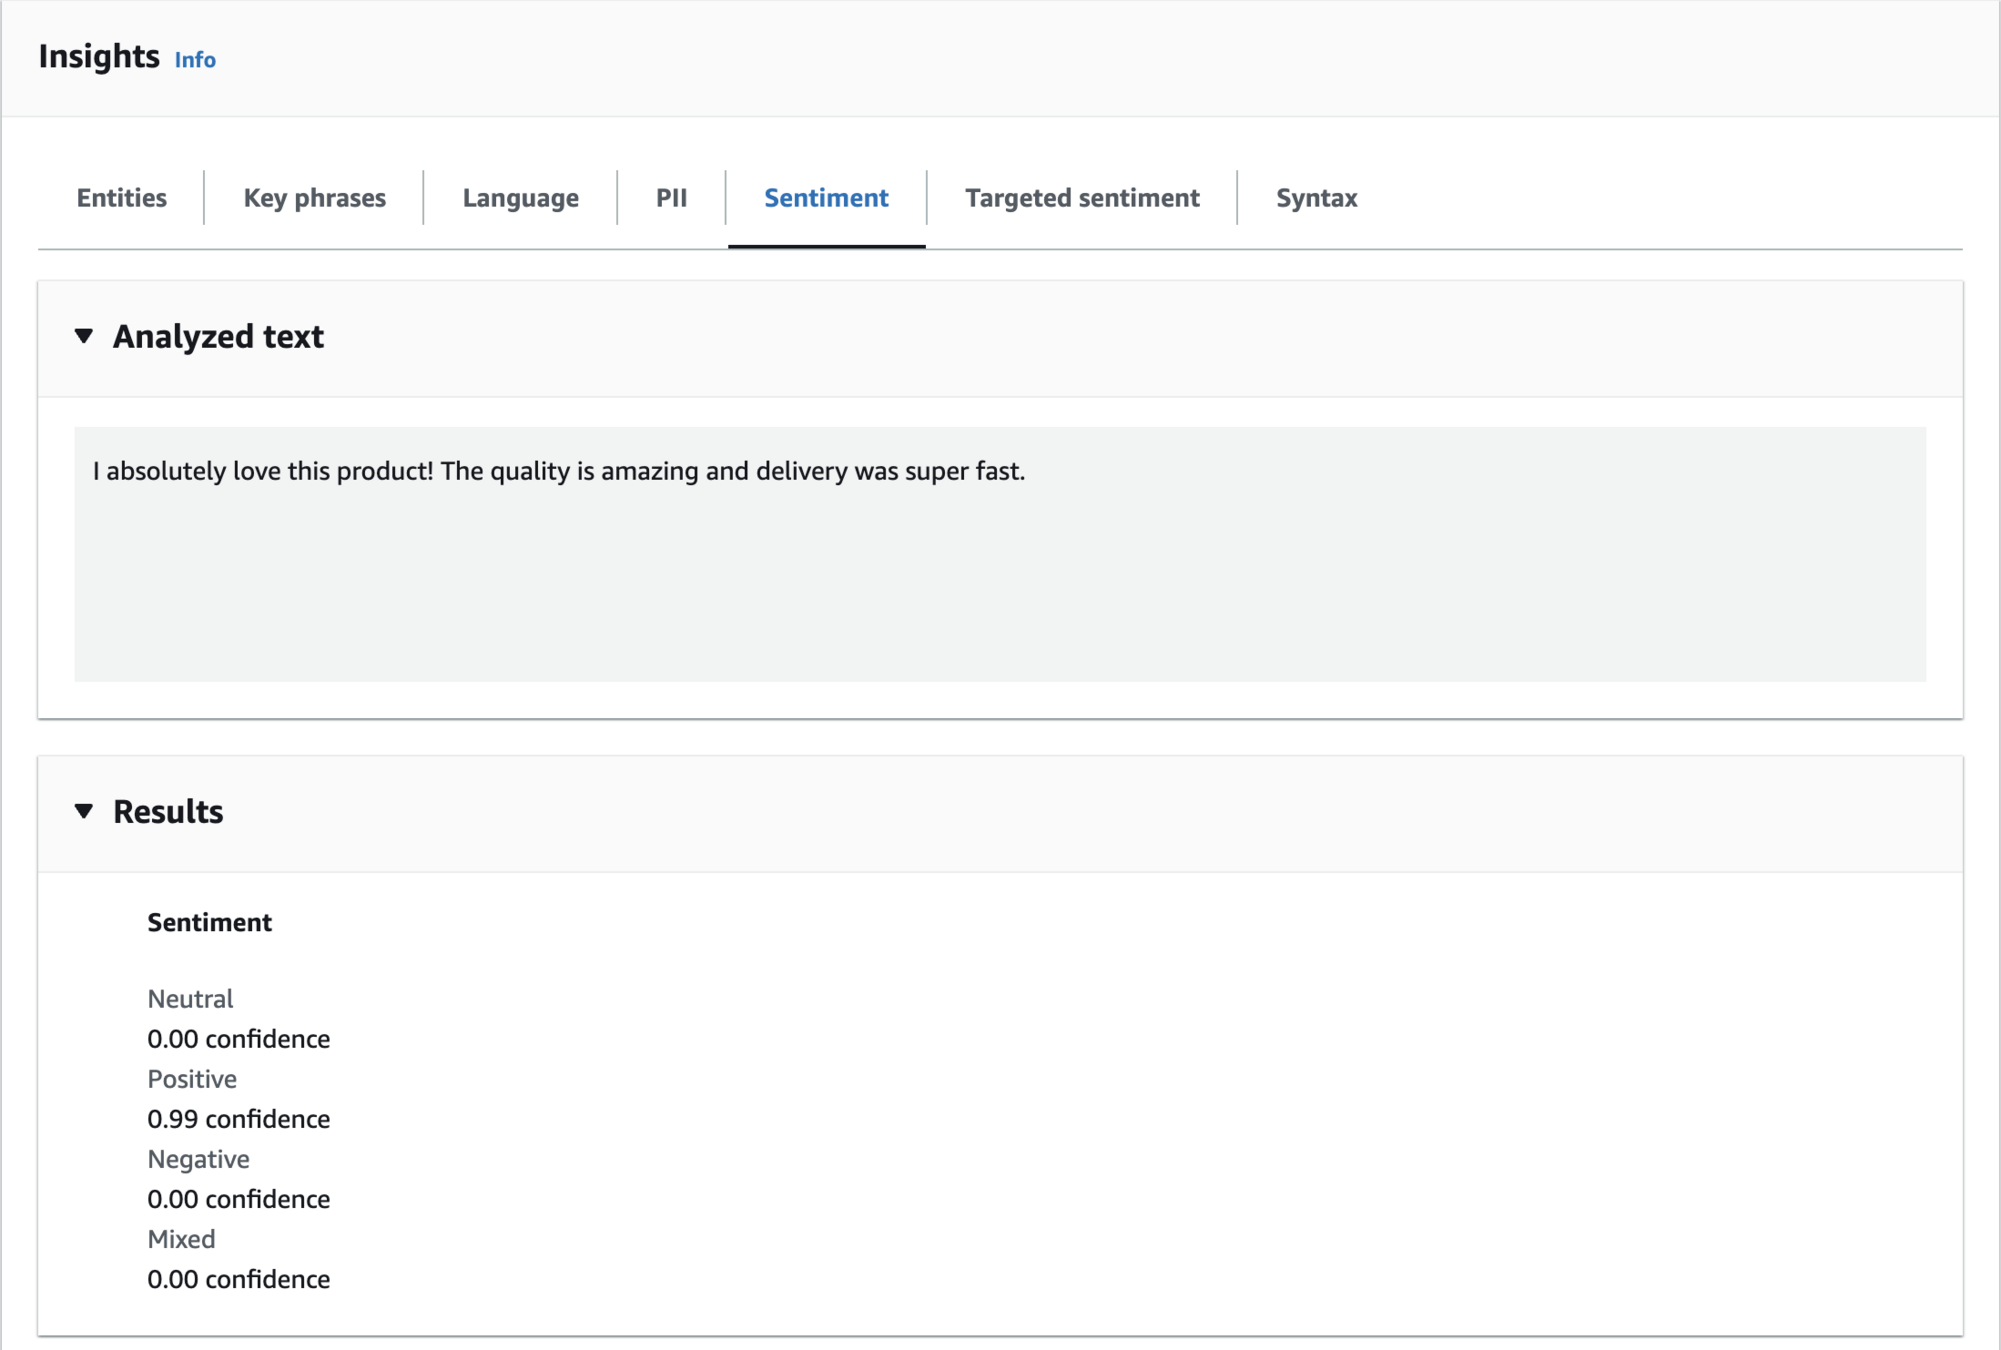Viewport: 2001px width, 1350px height.
Task: Click the Neutral sentiment label
Action: tap(190, 999)
